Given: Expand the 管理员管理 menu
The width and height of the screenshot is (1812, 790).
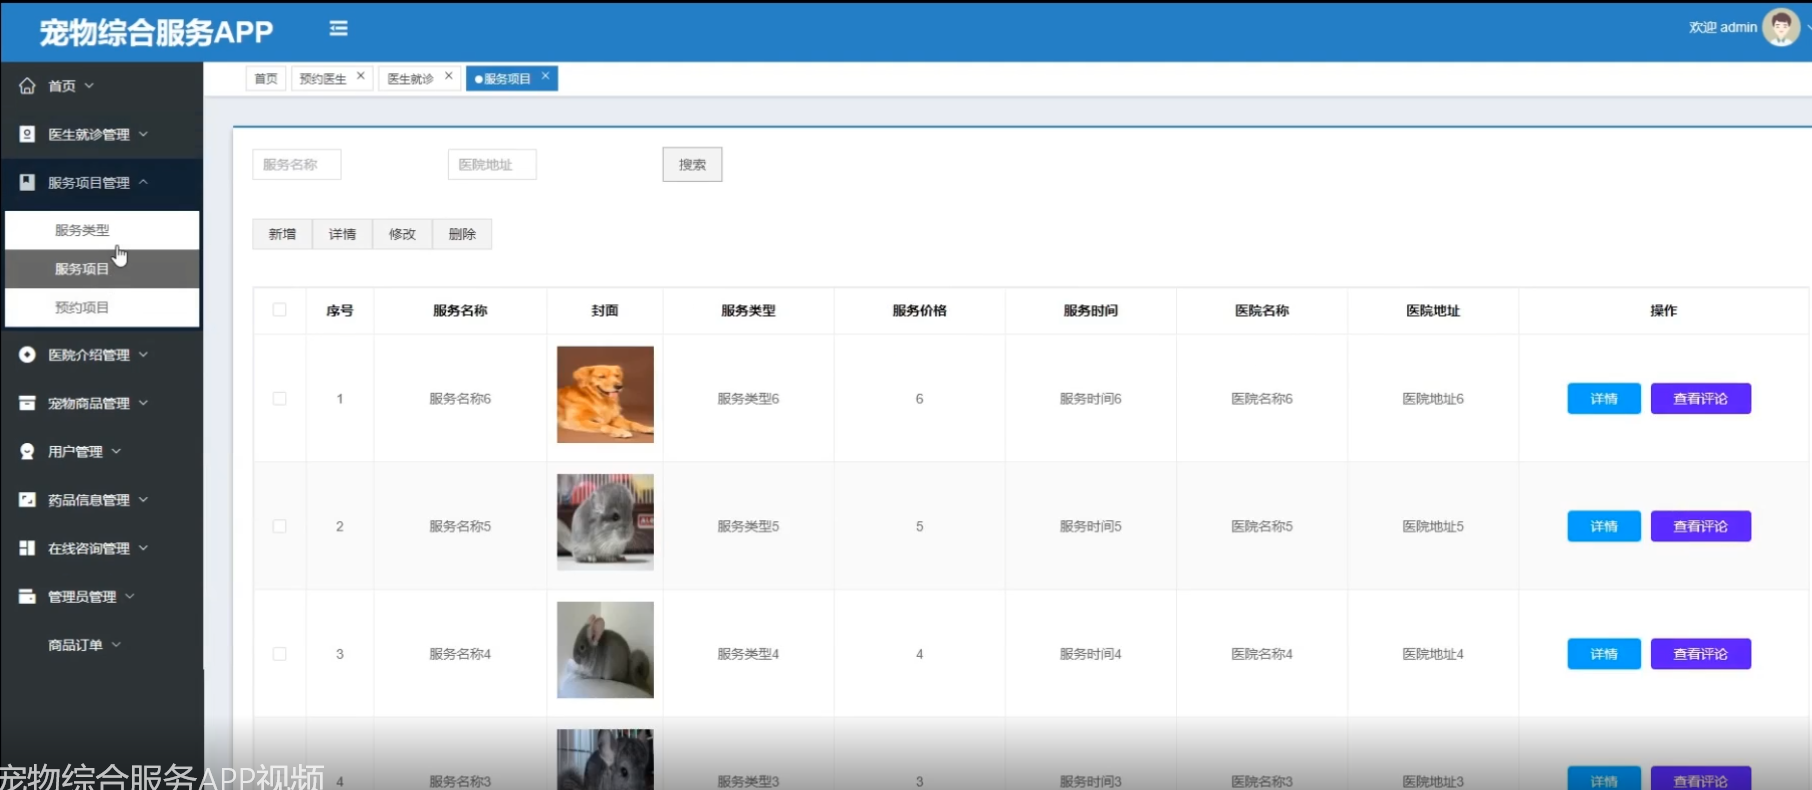Looking at the screenshot, I should click(130, 596).
